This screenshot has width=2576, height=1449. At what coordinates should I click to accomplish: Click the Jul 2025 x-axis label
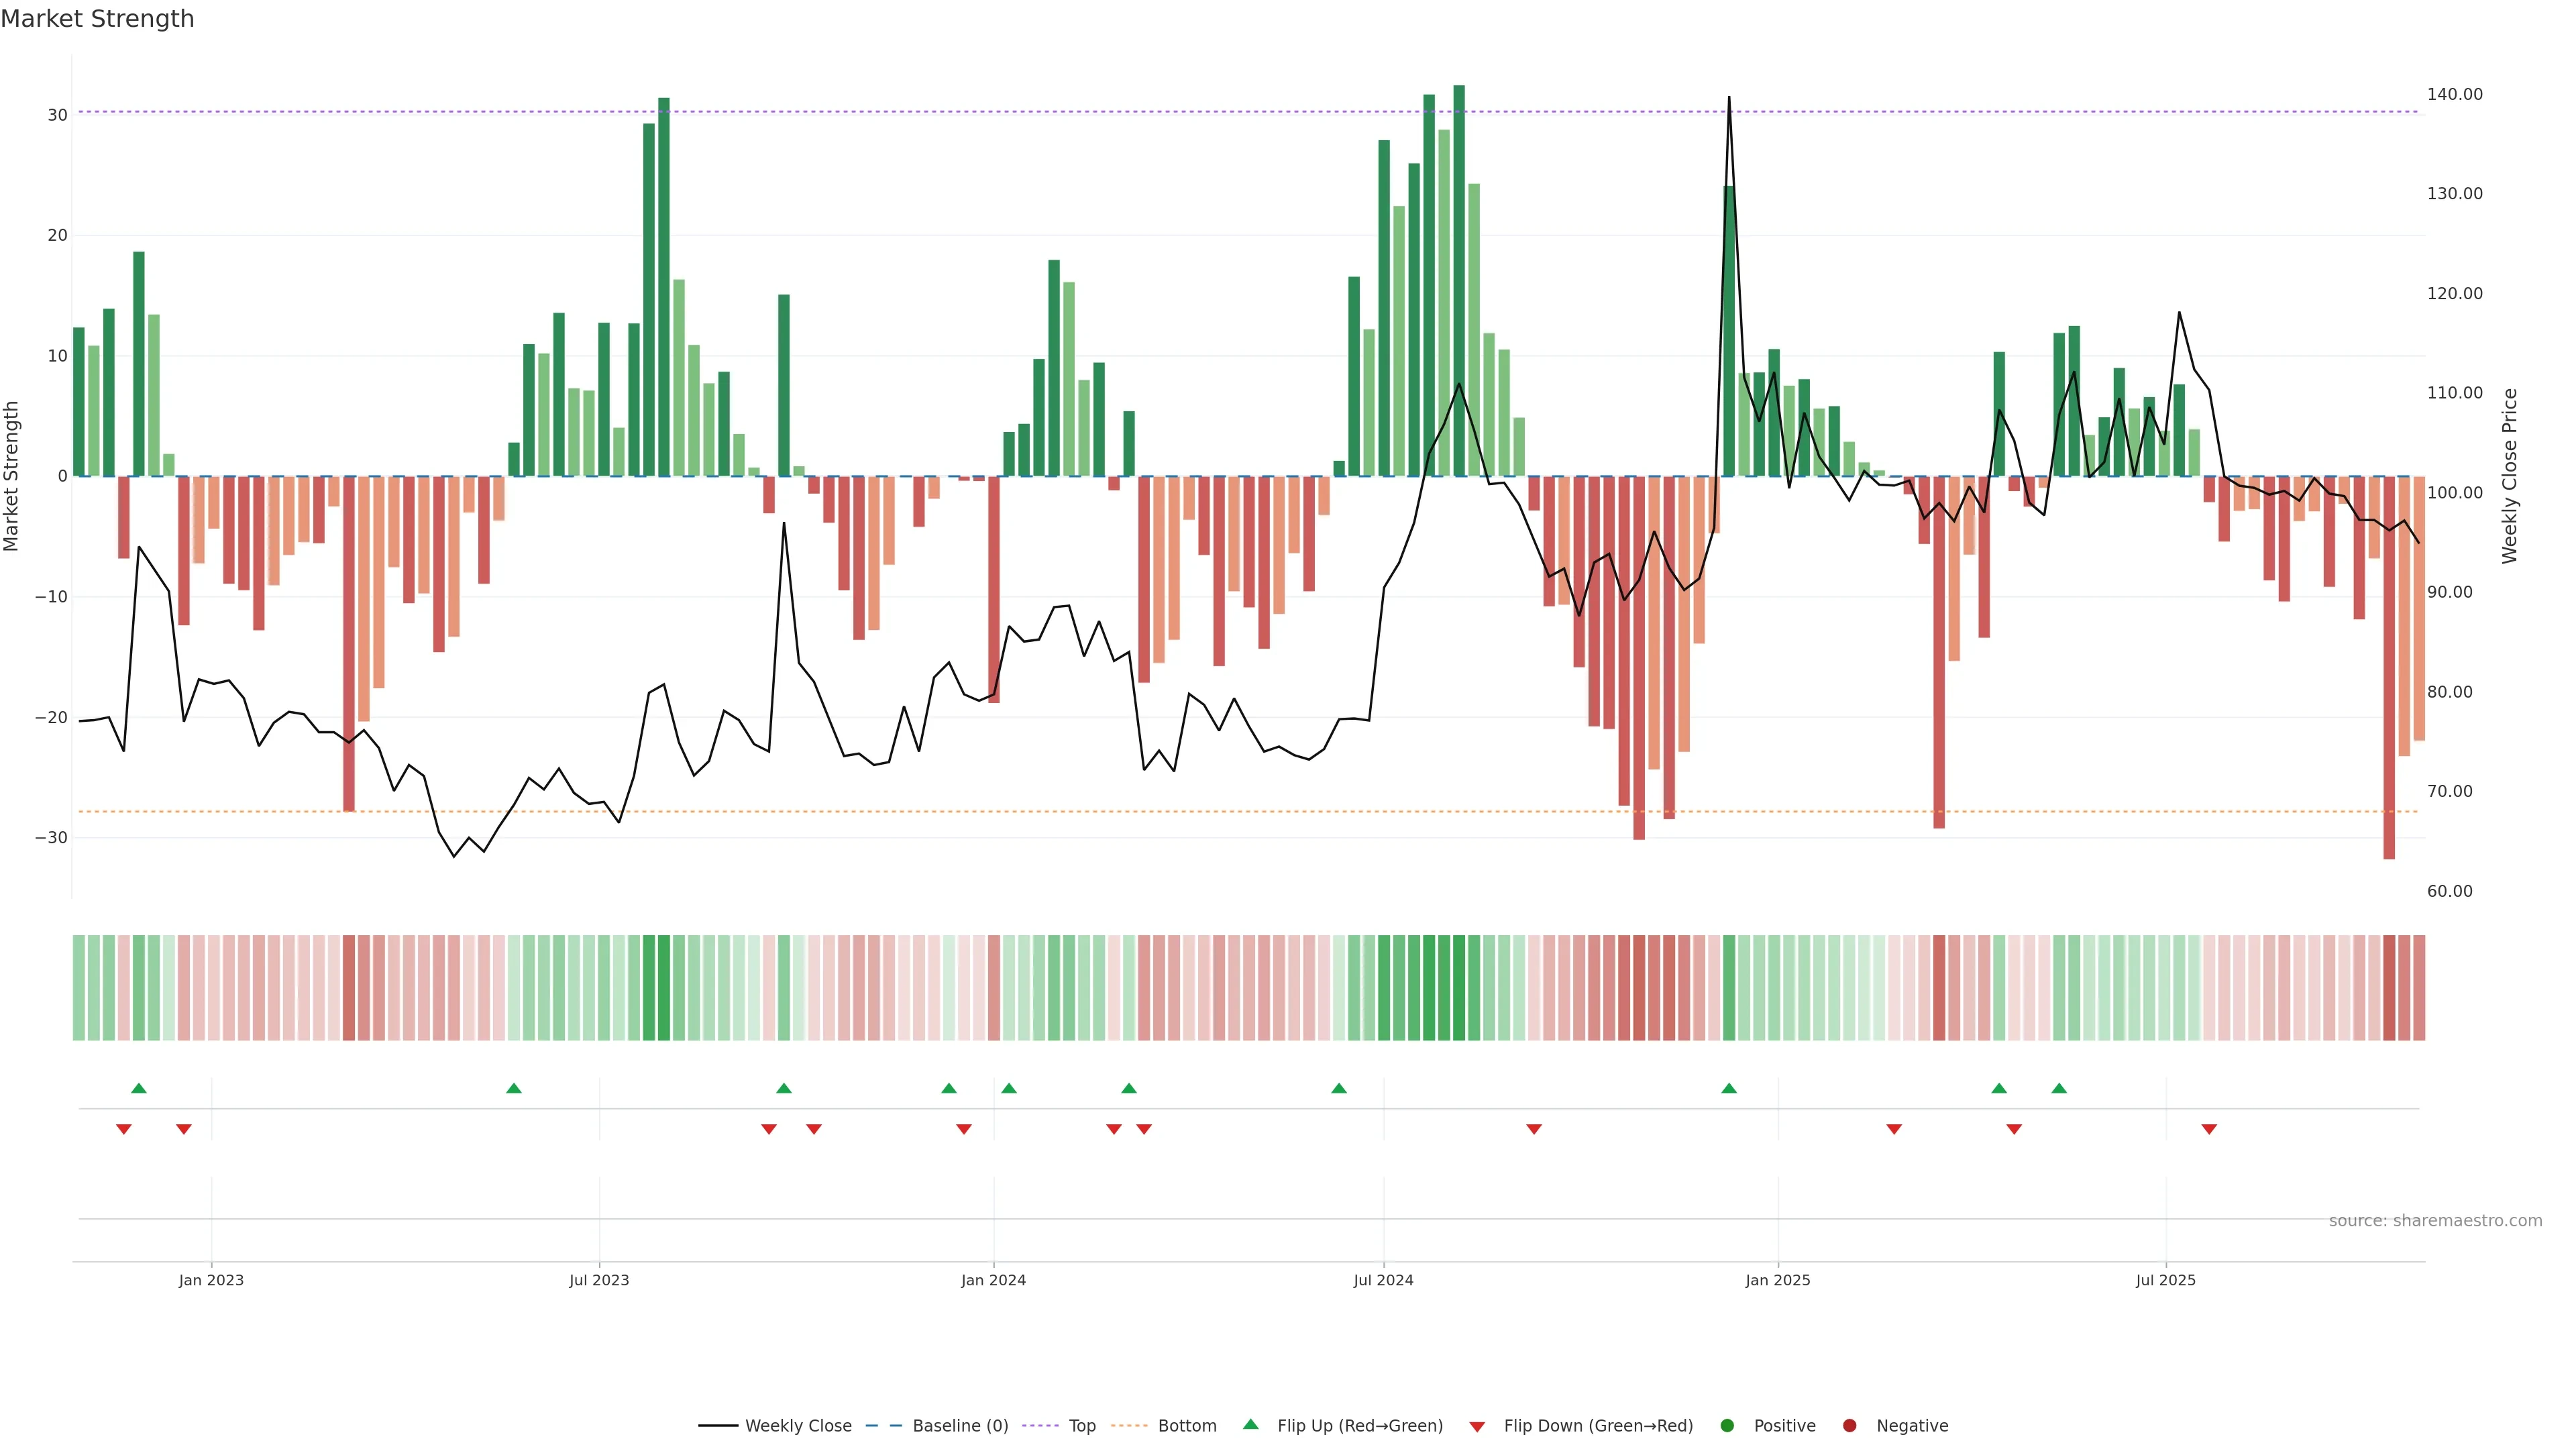coord(2165,1280)
